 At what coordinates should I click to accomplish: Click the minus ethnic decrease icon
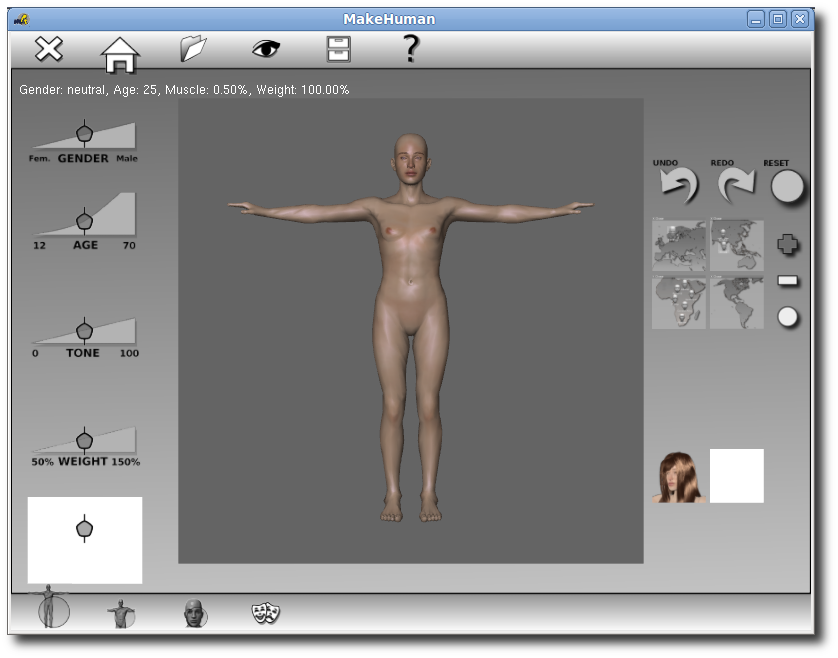(788, 281)
